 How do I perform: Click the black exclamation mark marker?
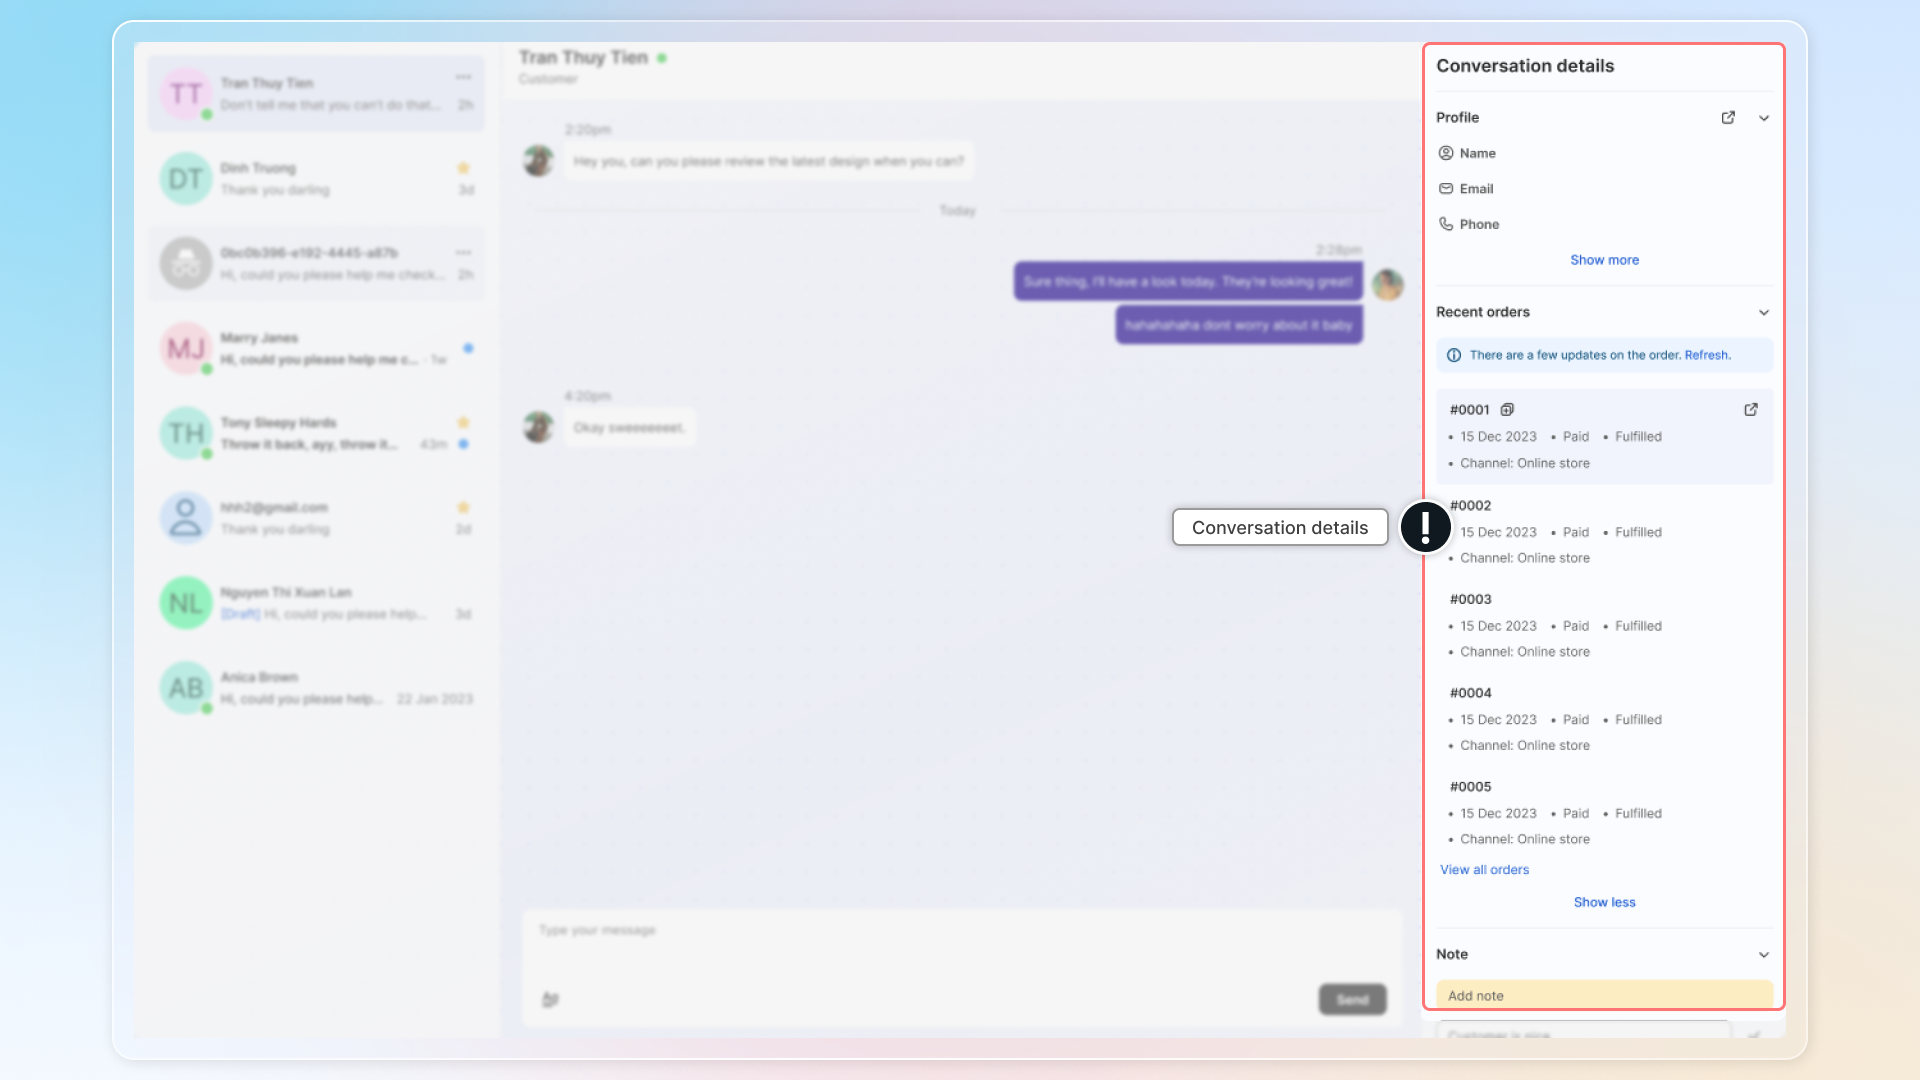(x=1425, y=527)
